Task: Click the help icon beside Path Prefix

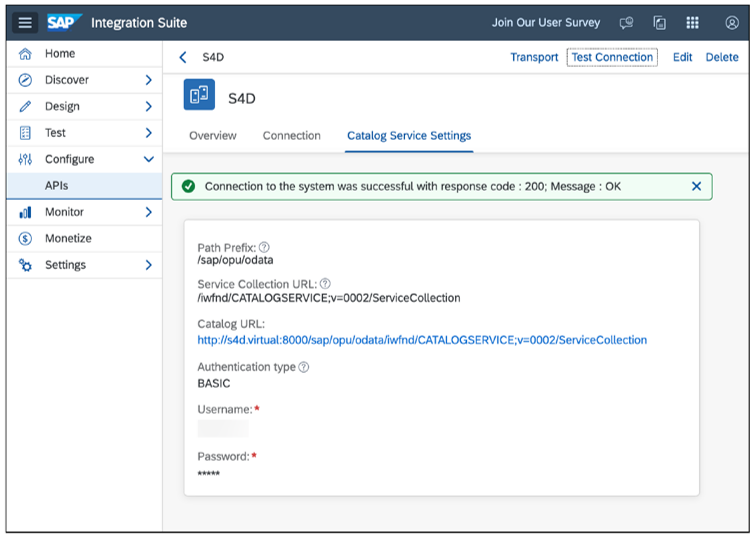Action: [264, 247]
